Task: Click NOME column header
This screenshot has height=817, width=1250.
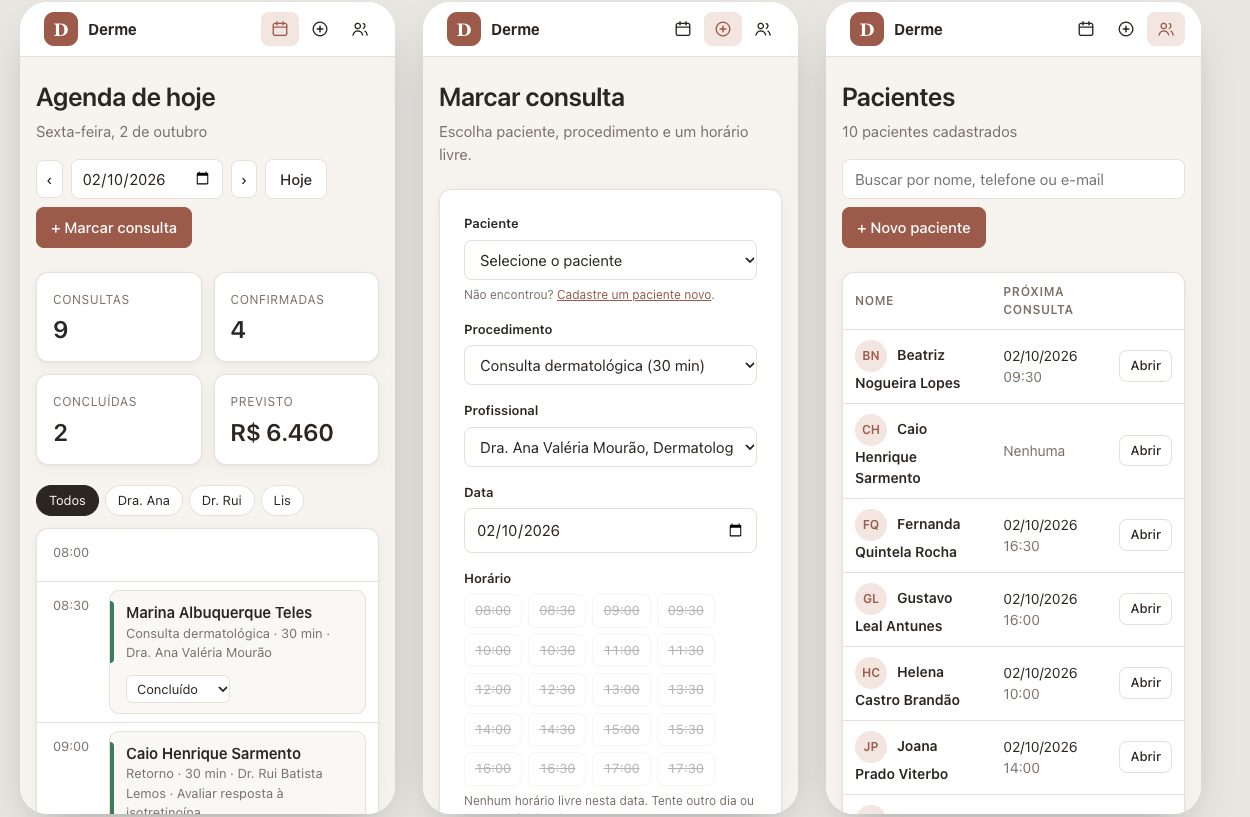Action: 874,300
